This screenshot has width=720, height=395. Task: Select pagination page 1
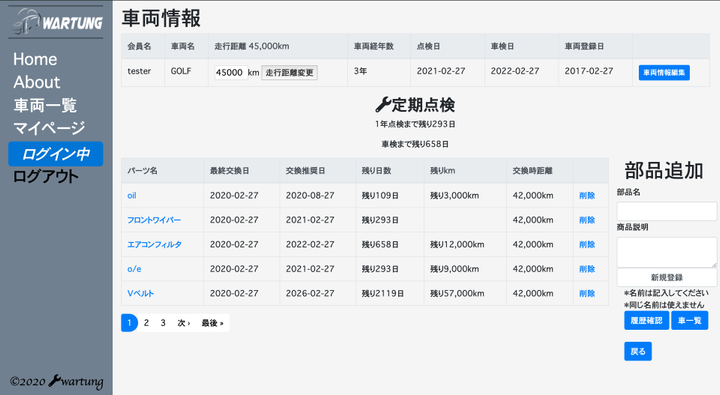pos(129,323)
